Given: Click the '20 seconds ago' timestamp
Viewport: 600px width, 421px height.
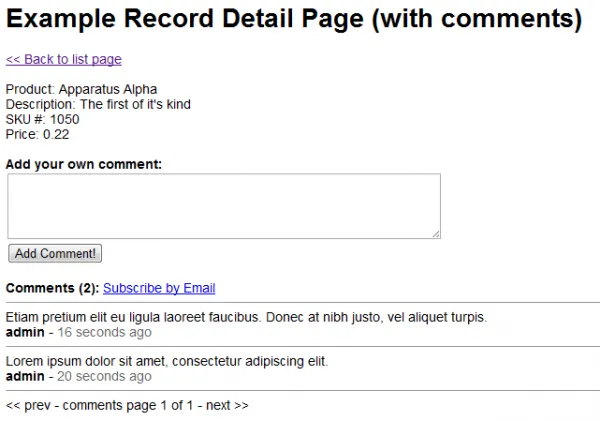Looking at the screenshot, I should [x=105, y=376].
